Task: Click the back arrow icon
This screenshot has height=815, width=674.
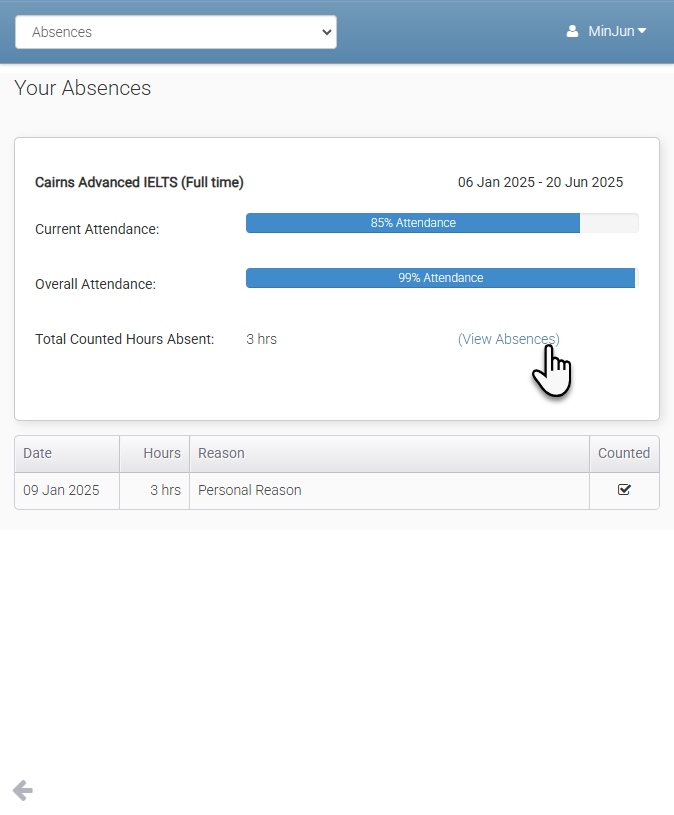Action: pos(23,791)
